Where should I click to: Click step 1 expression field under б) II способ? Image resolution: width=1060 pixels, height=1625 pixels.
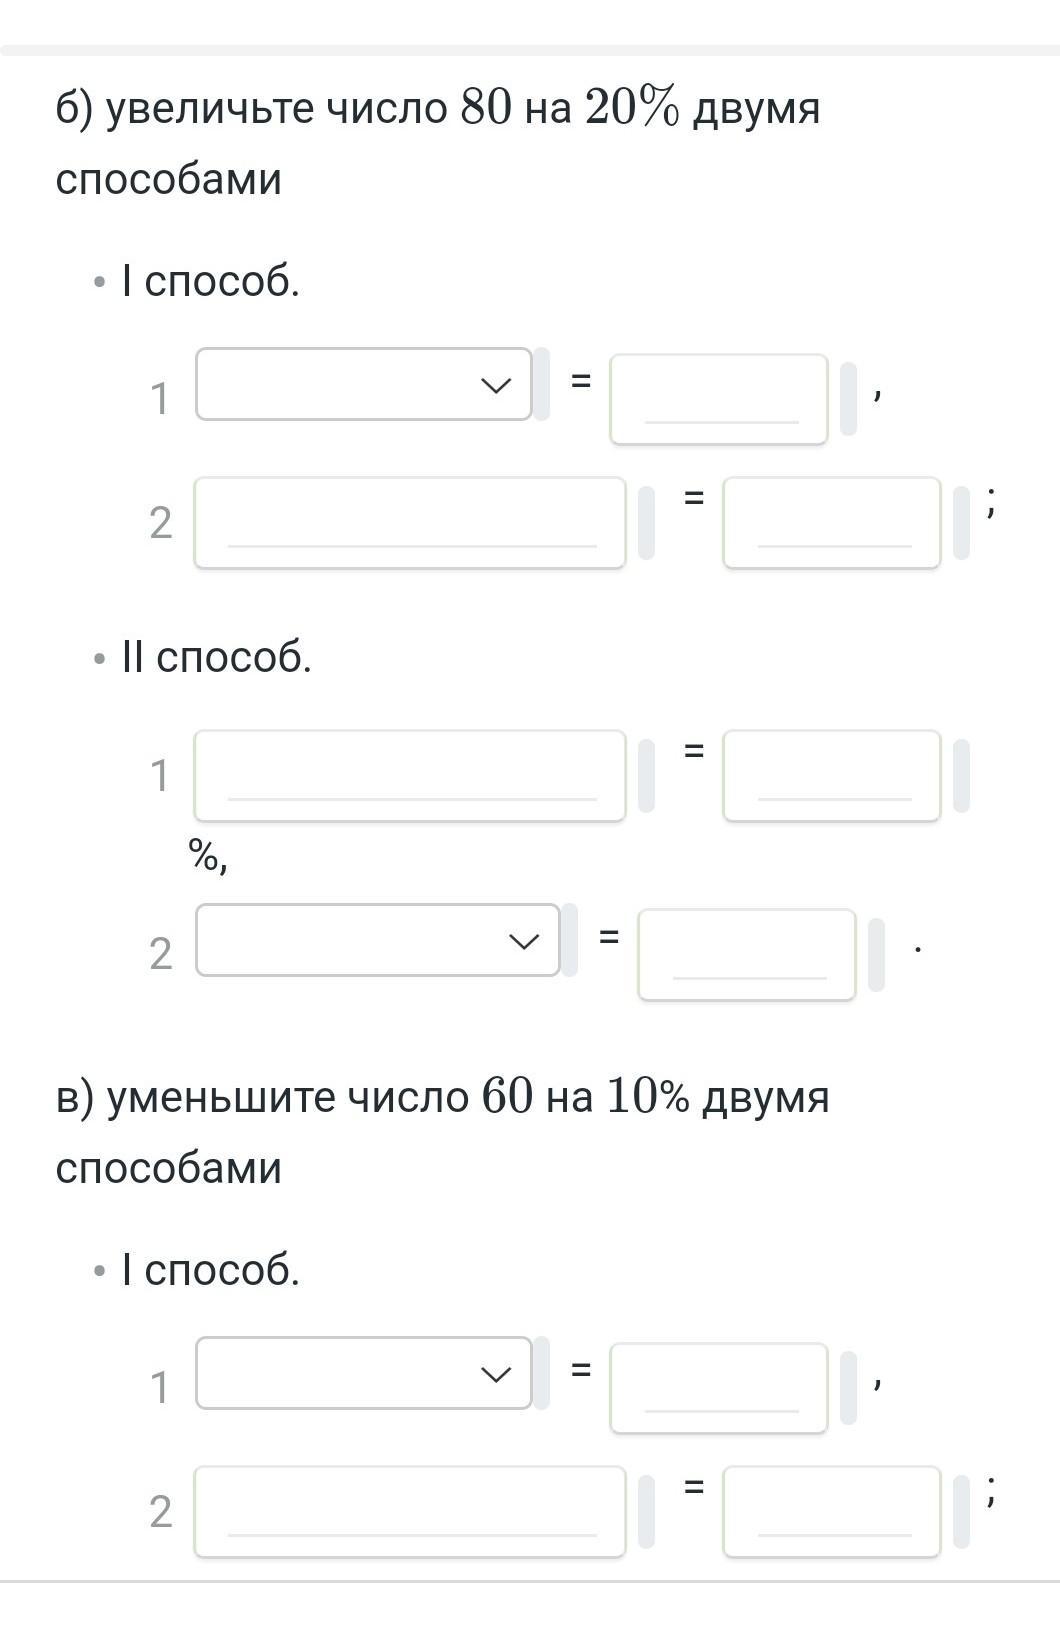coord(410,776)
